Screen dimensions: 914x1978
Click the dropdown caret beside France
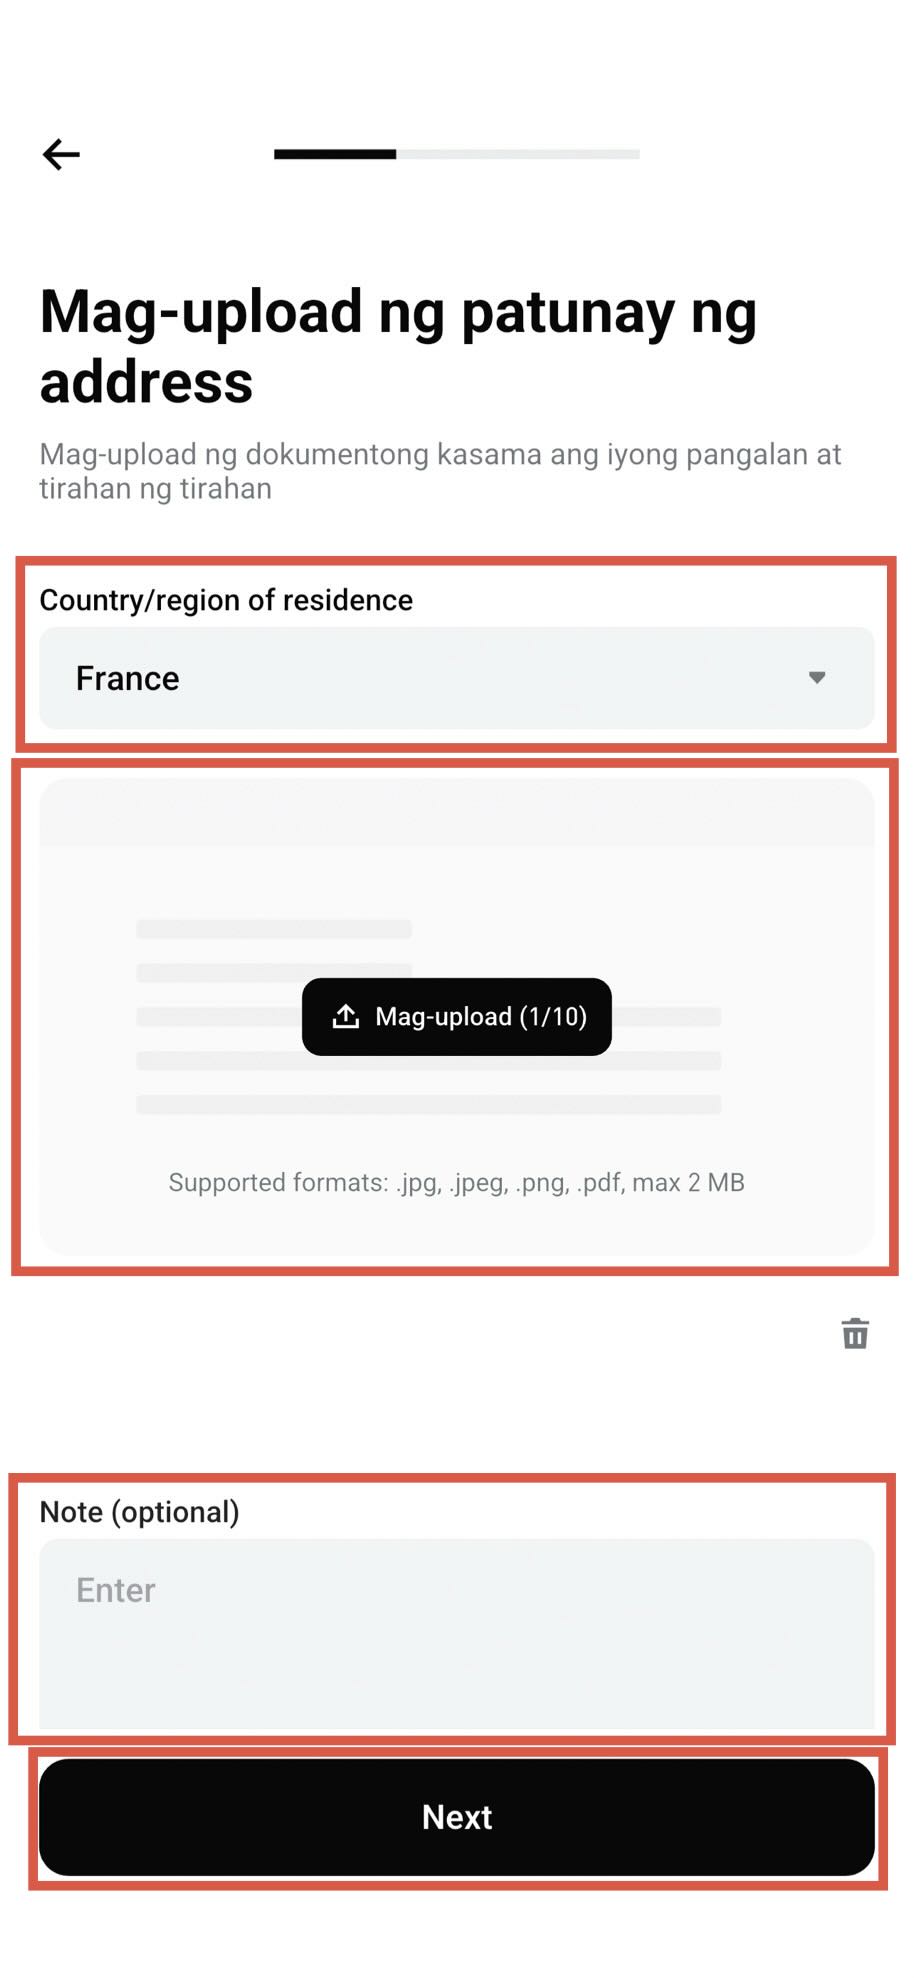click(x=817, y=678)
